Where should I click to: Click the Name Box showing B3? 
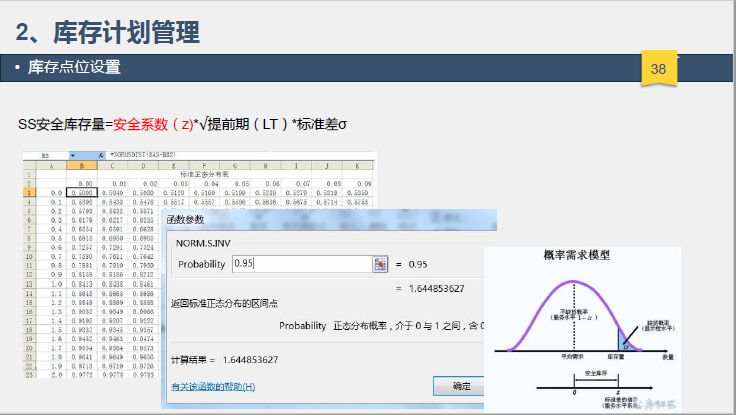click(x=45, y=157)
